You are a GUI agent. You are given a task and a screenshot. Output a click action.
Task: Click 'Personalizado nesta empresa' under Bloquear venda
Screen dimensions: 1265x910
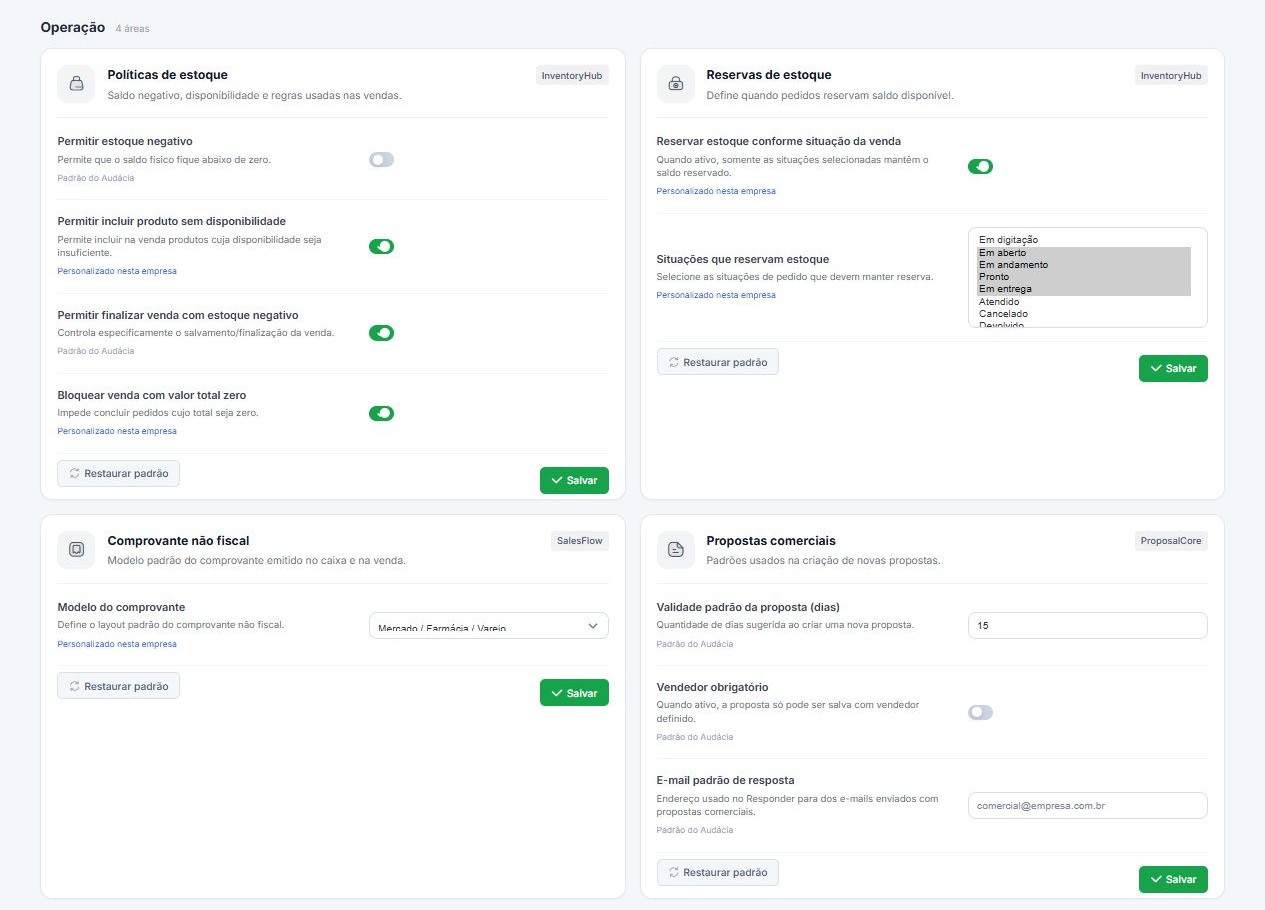117,431
